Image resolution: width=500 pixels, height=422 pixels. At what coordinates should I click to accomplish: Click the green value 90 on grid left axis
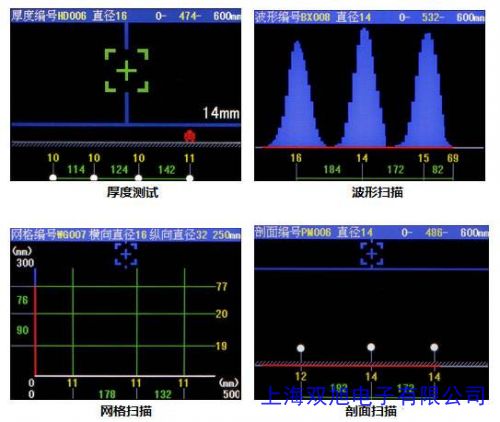[x=22, y=330]
